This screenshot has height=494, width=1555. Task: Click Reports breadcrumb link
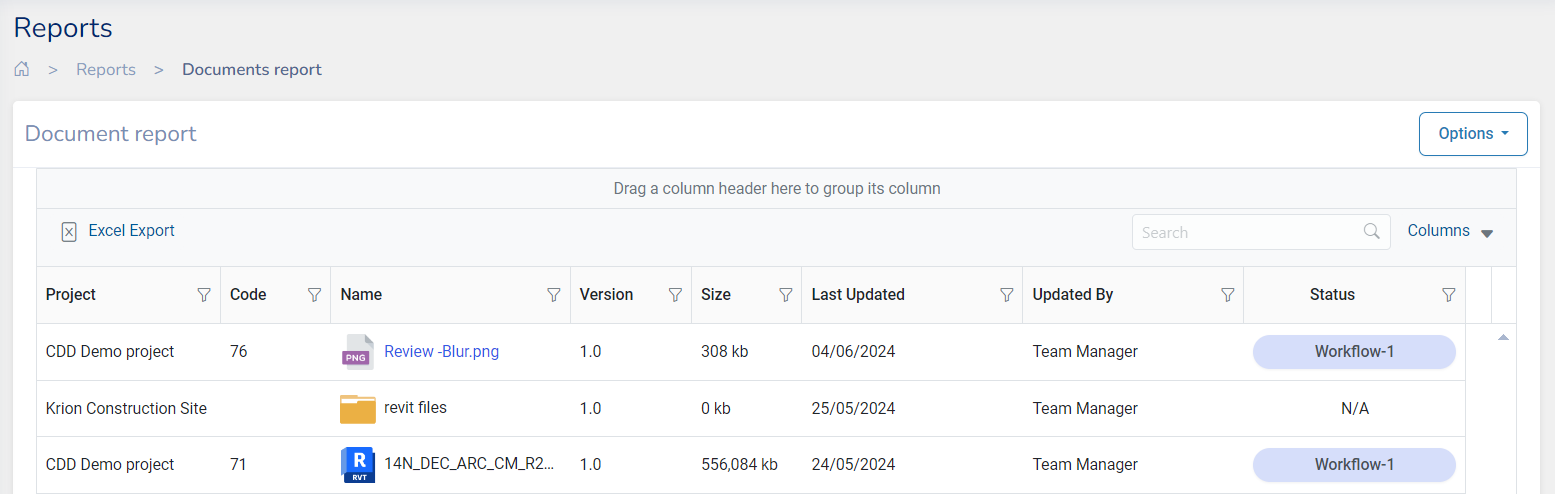106,70
